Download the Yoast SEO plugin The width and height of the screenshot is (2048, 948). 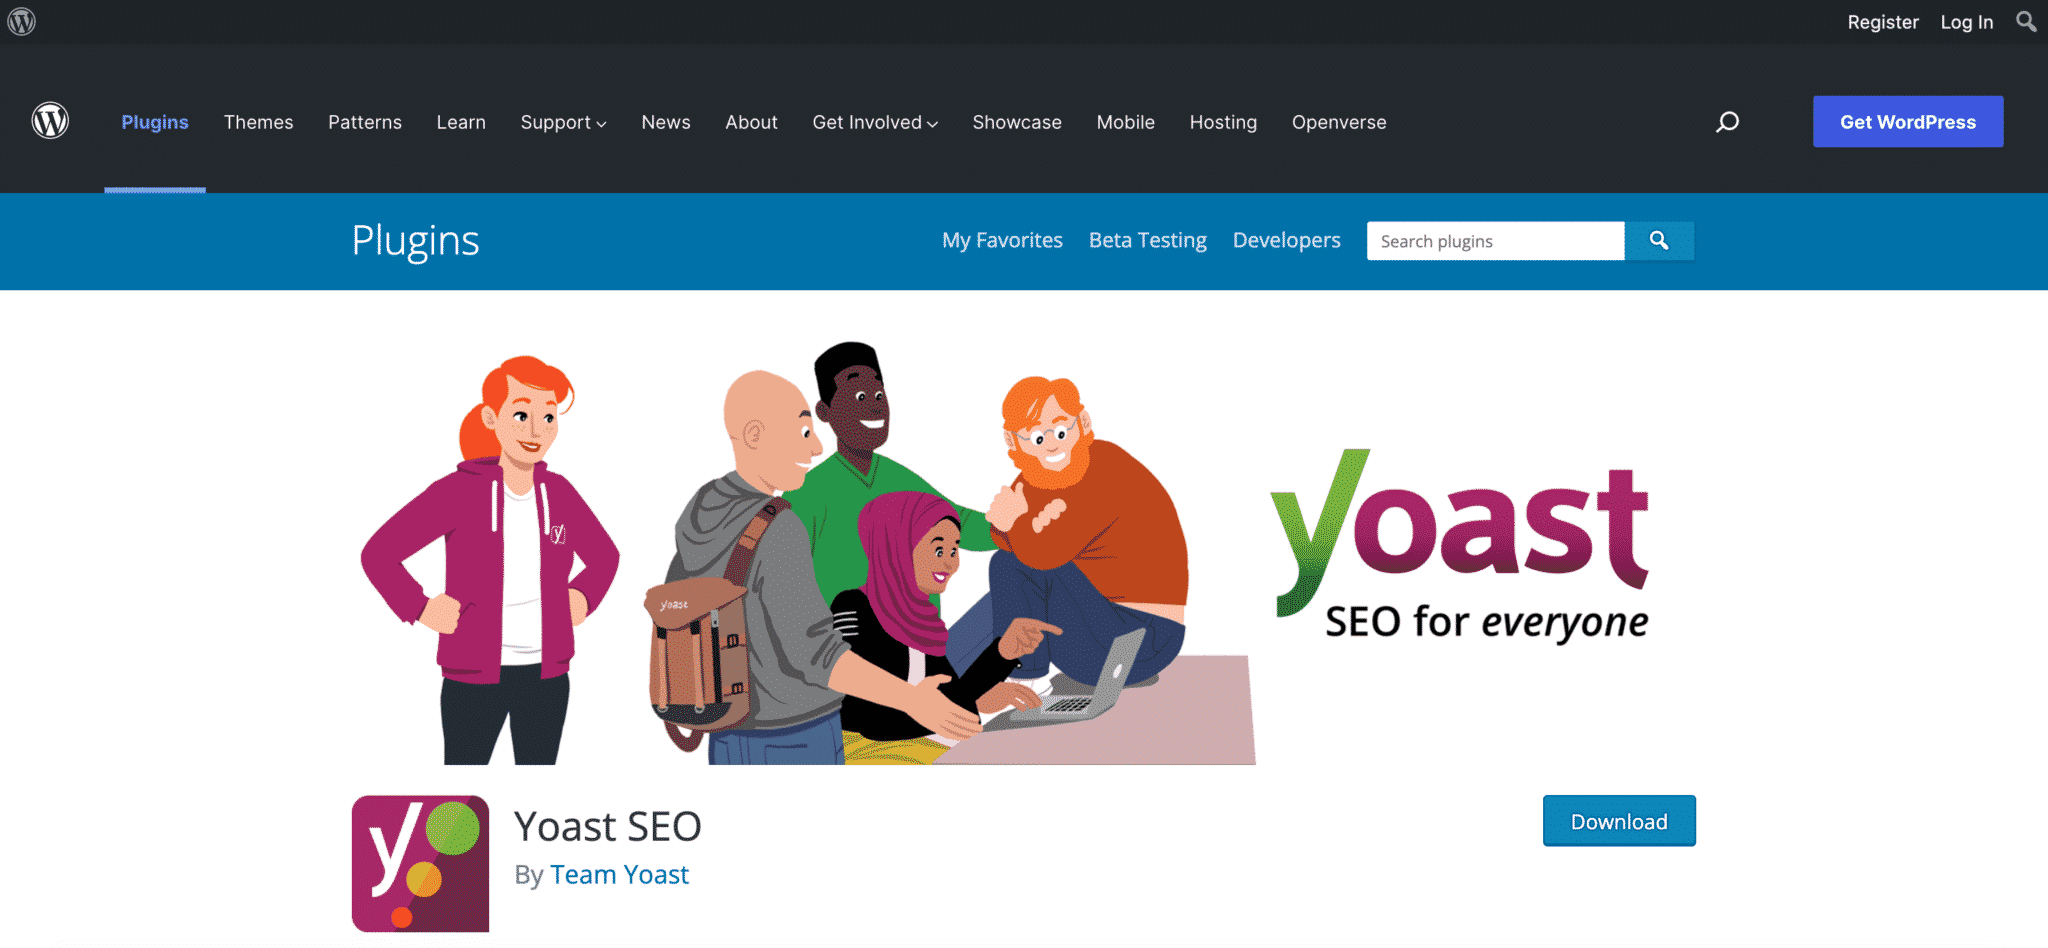tap(1618, 820)
